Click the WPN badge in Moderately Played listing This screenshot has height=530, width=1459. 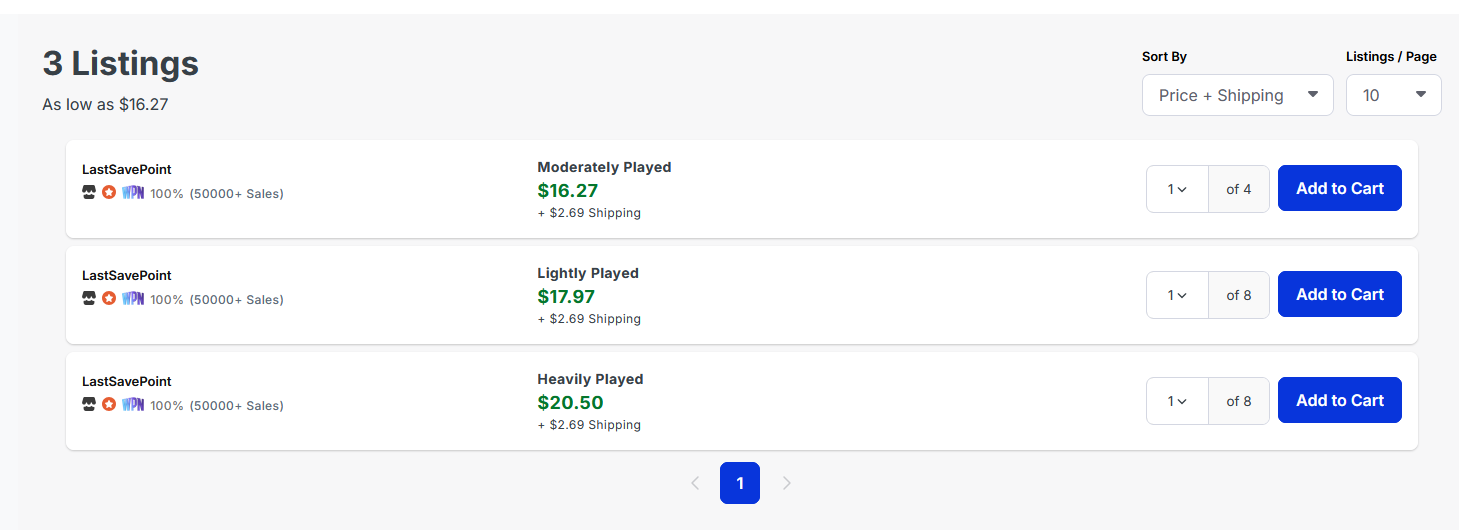click(x=133, y=192)
